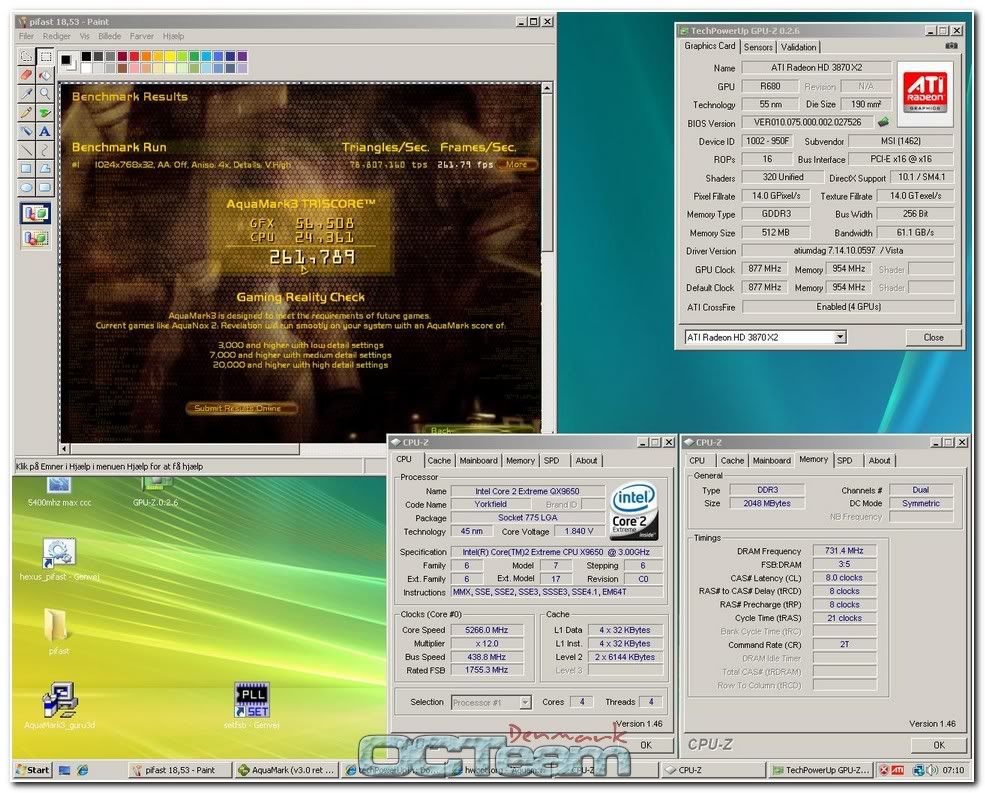Open the Cache tab in left CPU-Z window
The image size is (985, 793).
439,461
